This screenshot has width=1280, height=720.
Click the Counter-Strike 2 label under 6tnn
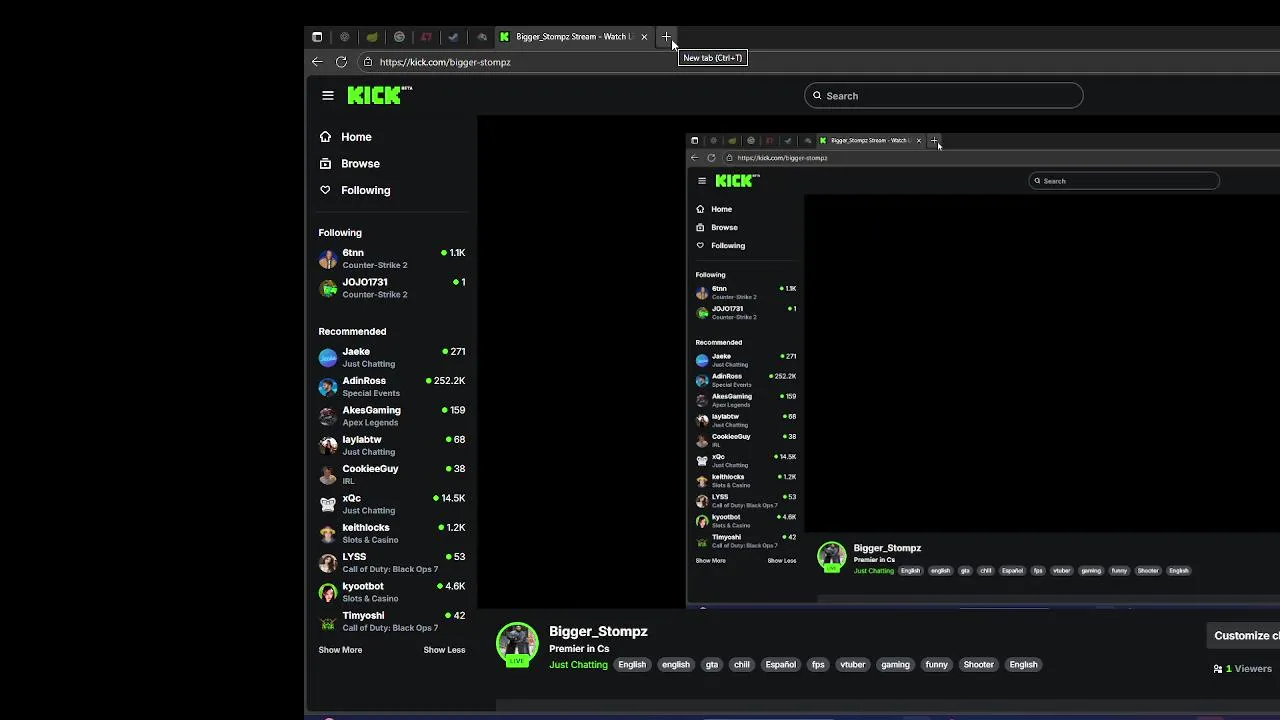pos(375,266)
